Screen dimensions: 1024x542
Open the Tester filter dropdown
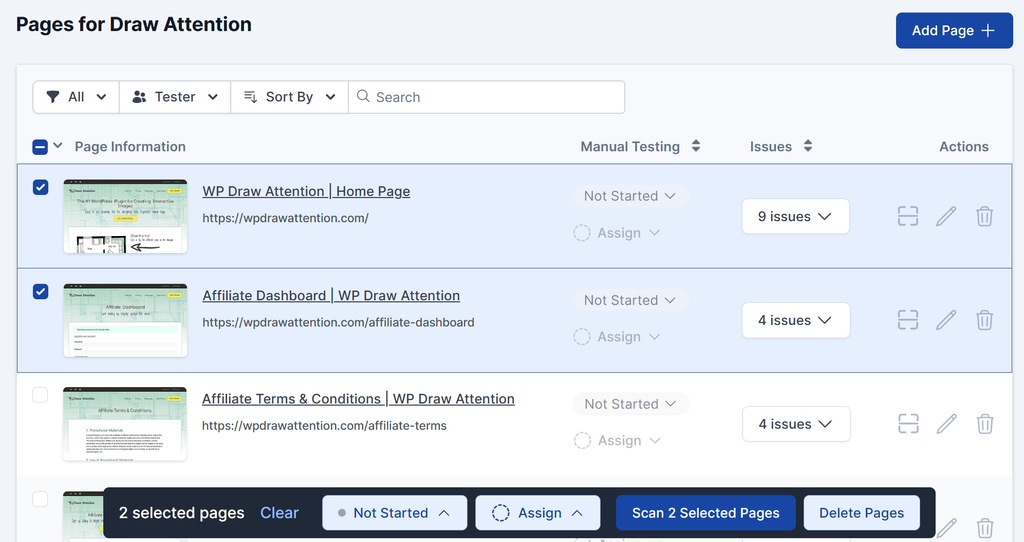tap(175, 97)
